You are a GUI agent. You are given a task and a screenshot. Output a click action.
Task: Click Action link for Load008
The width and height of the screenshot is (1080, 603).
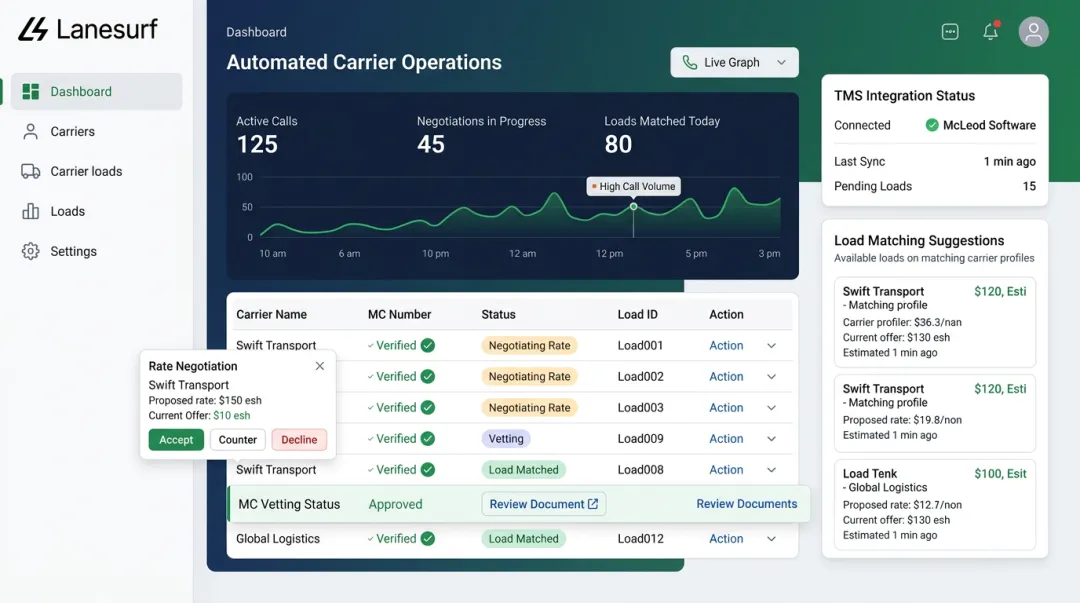tap(726, 470)
